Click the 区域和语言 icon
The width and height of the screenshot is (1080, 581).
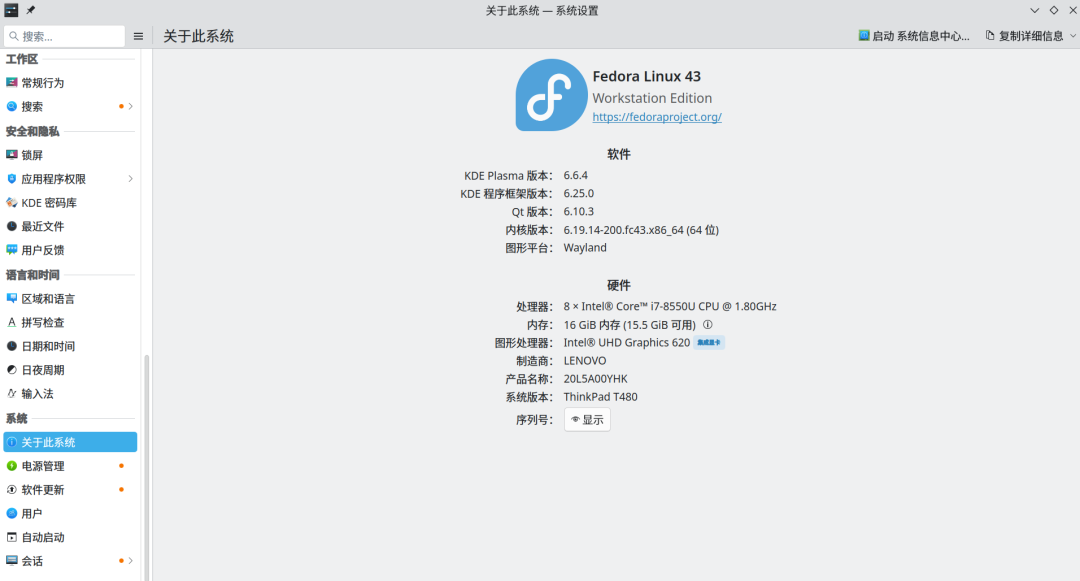12,298
